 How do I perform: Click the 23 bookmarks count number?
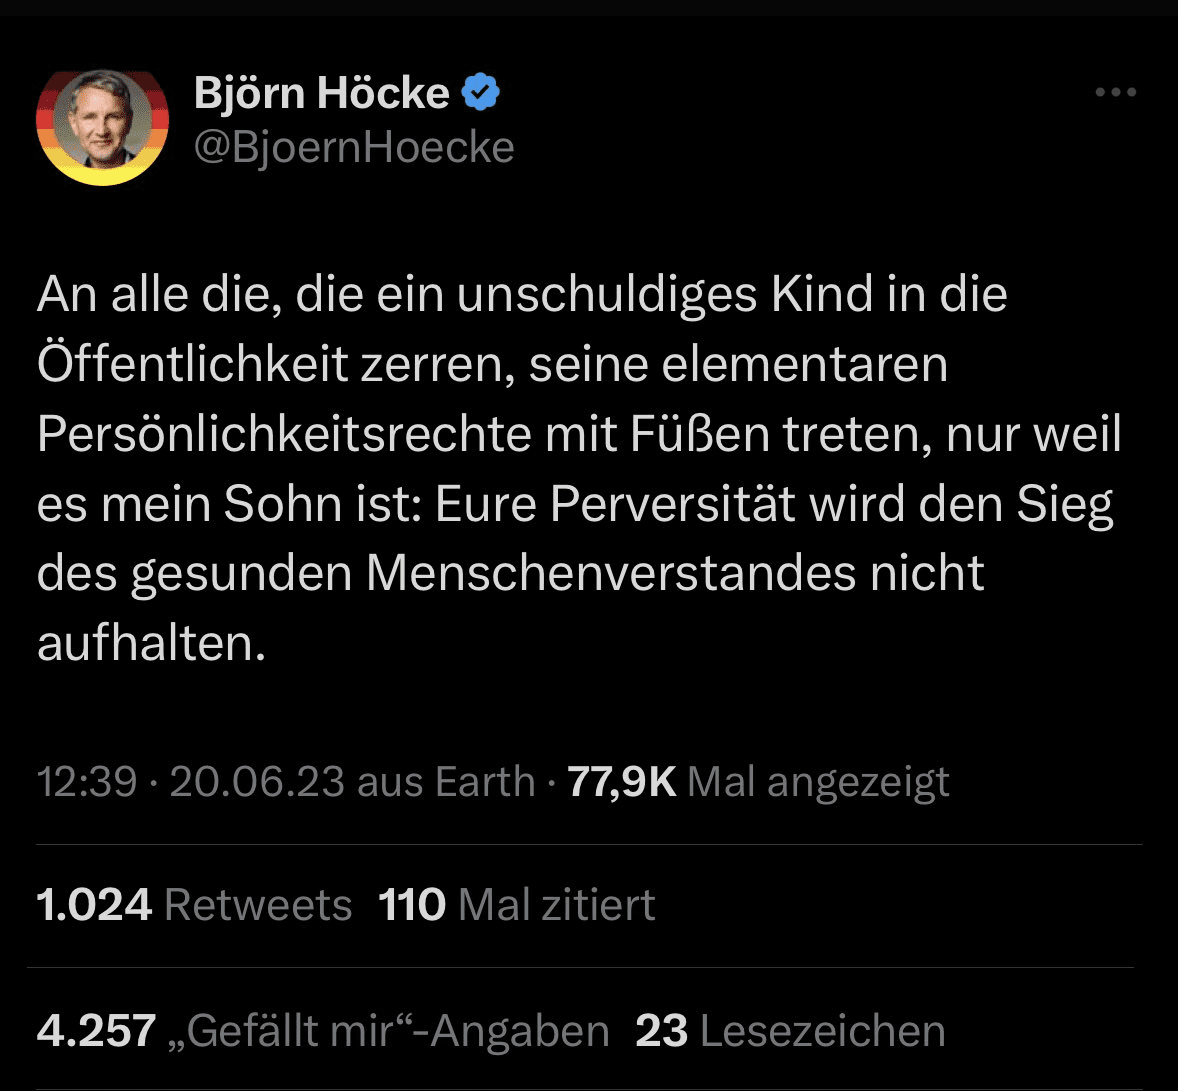(x=661, y=1031)
